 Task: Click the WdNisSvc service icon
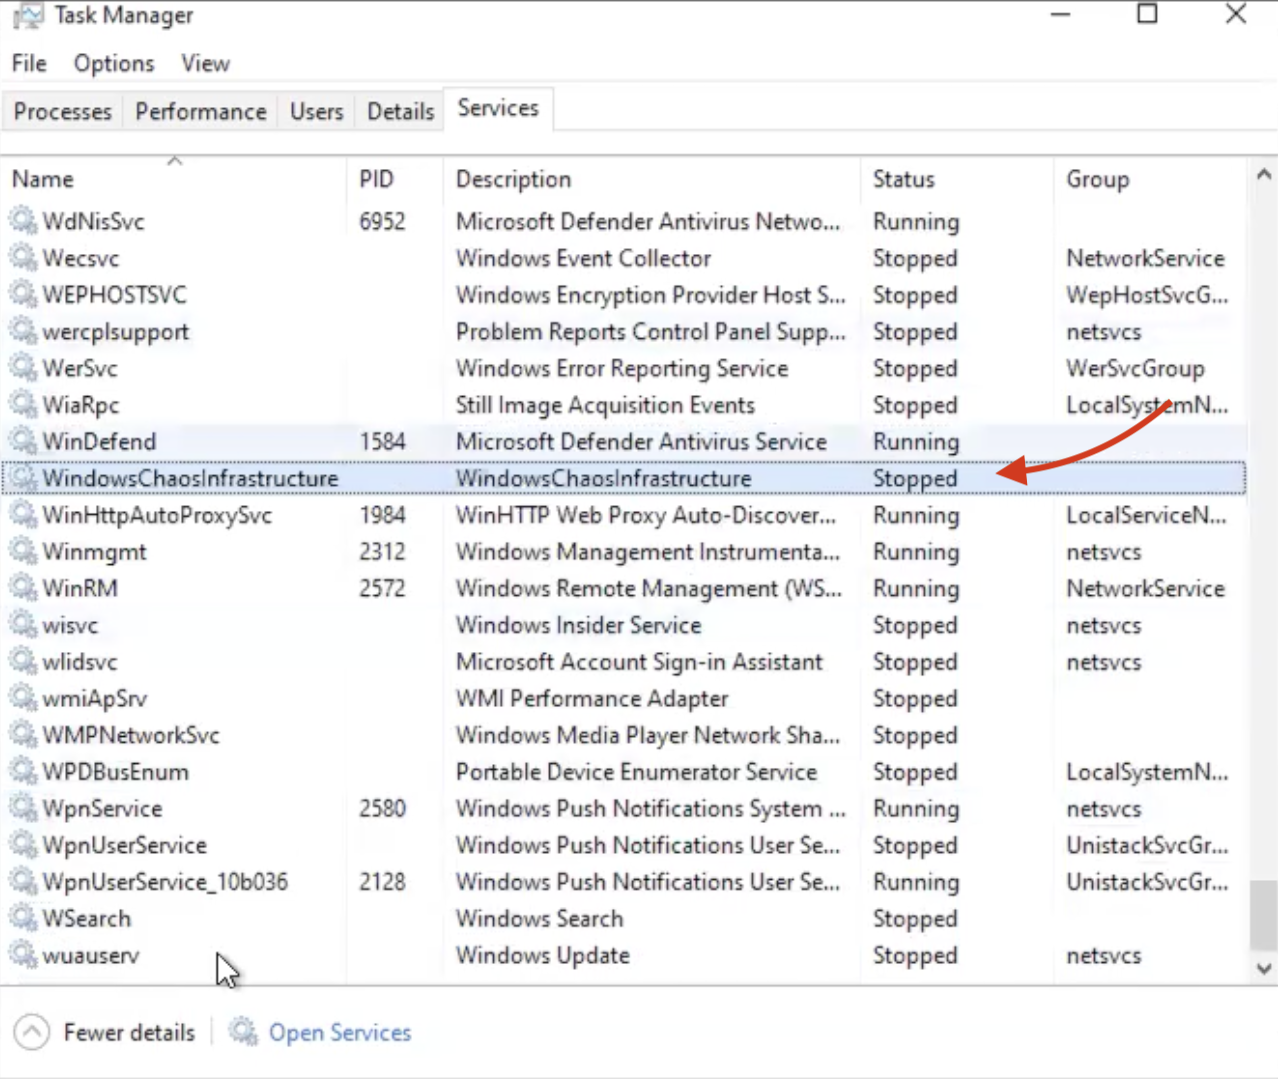23,221
